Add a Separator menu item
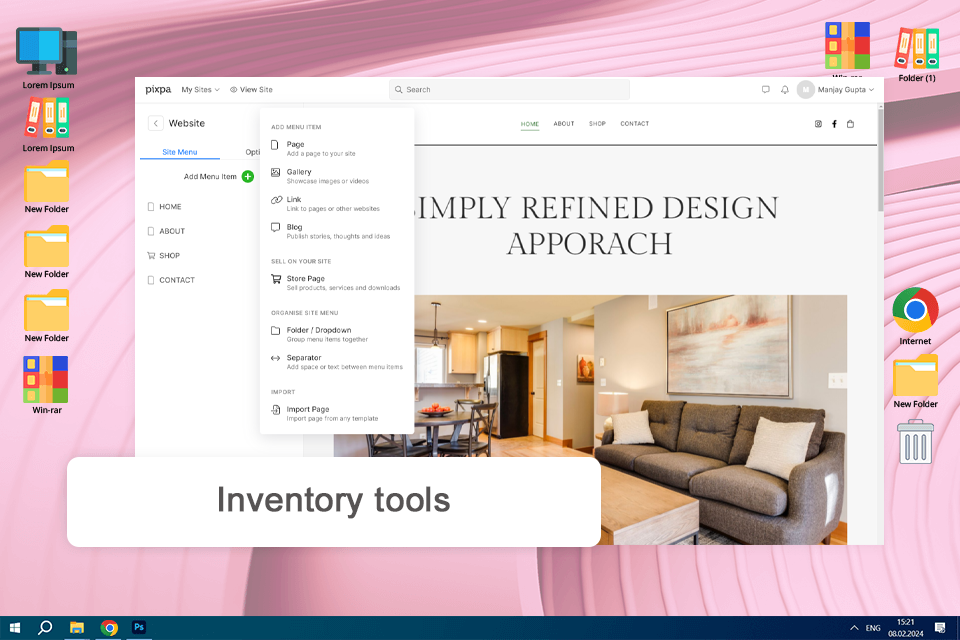This screenshot has height=640, width=960. point(337,362)
